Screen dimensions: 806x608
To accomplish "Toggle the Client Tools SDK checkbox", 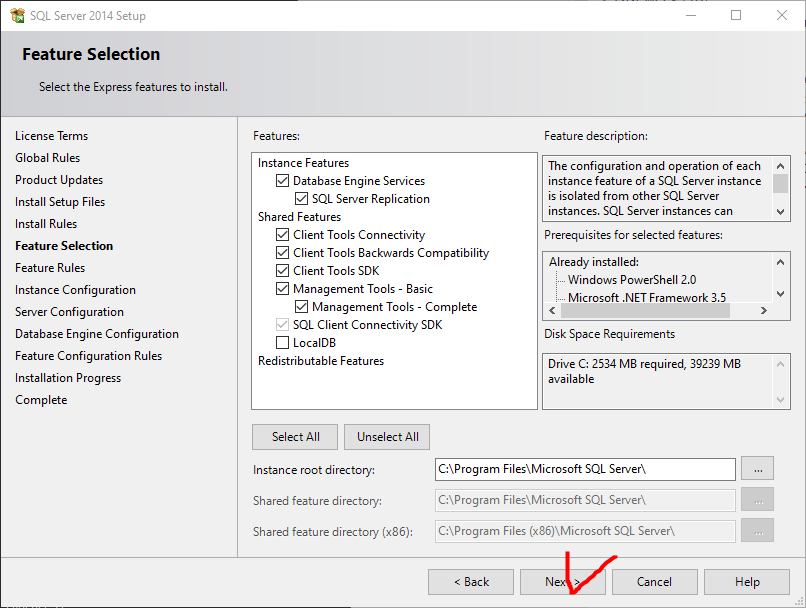I will click(x=282, y=271).
